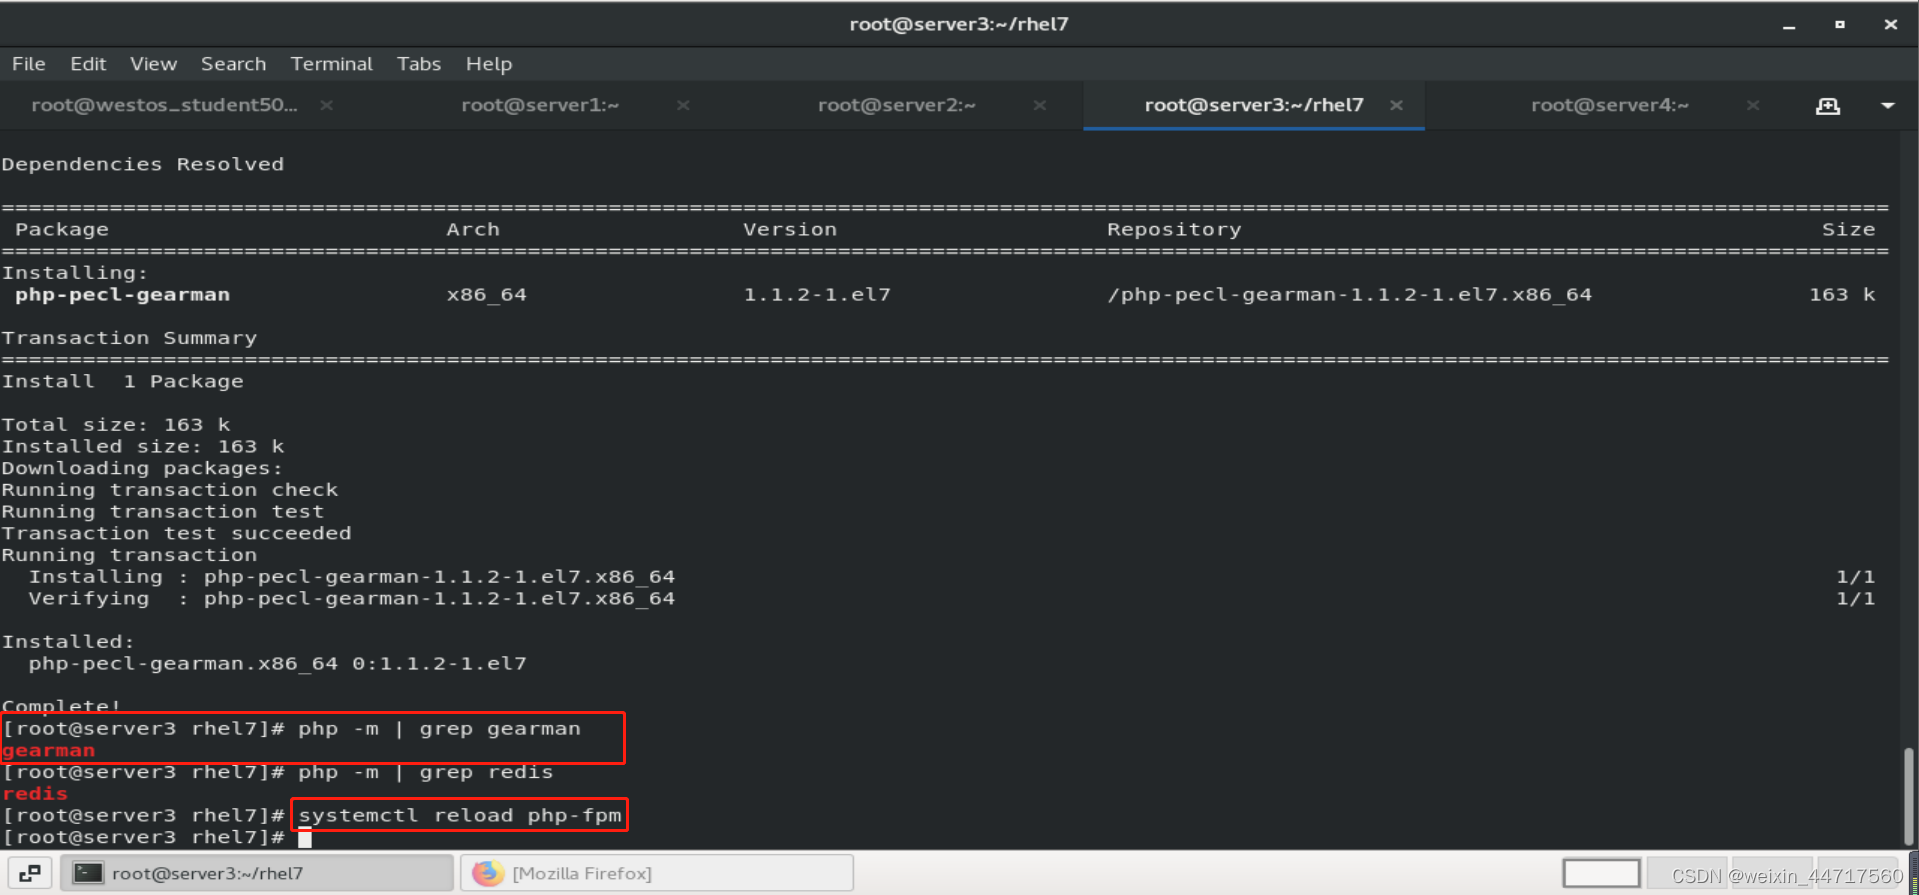Minimize the terminal window
The height and width of the screenshot is (895, 1919).
pyautogui.click(x=1789, y=25)
